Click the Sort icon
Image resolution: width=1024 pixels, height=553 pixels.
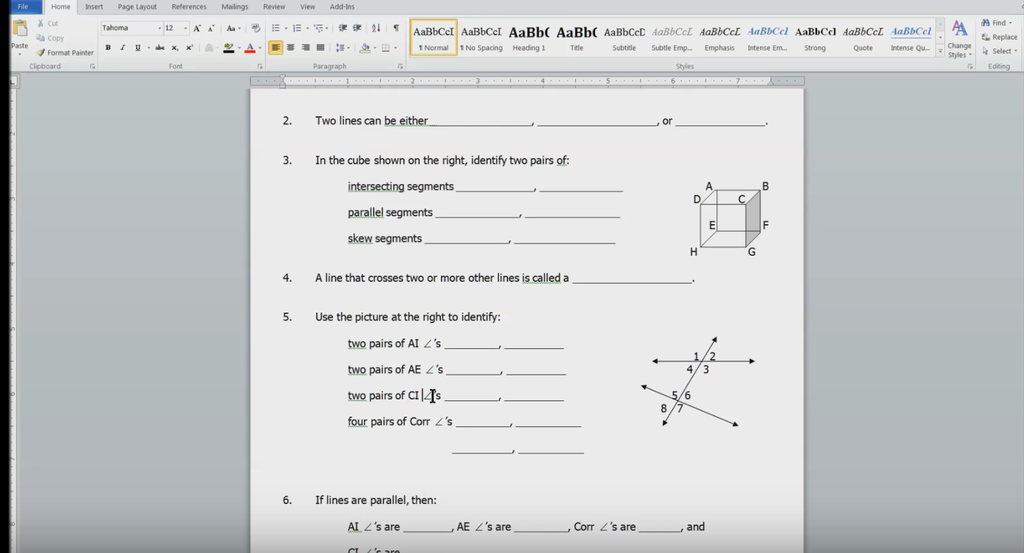(376, 28)
